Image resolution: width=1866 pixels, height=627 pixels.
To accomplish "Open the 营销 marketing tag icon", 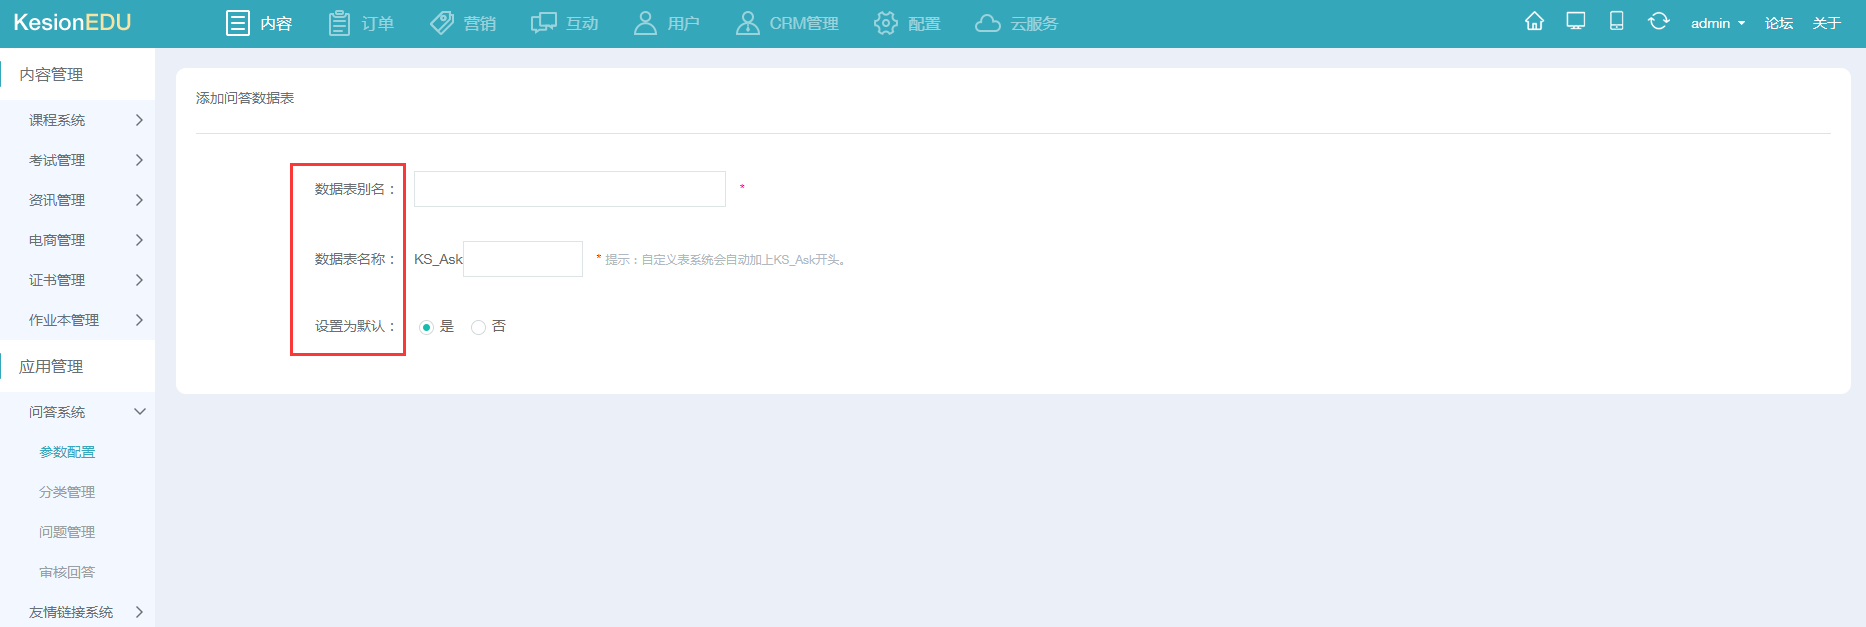I will coord(442,23).
